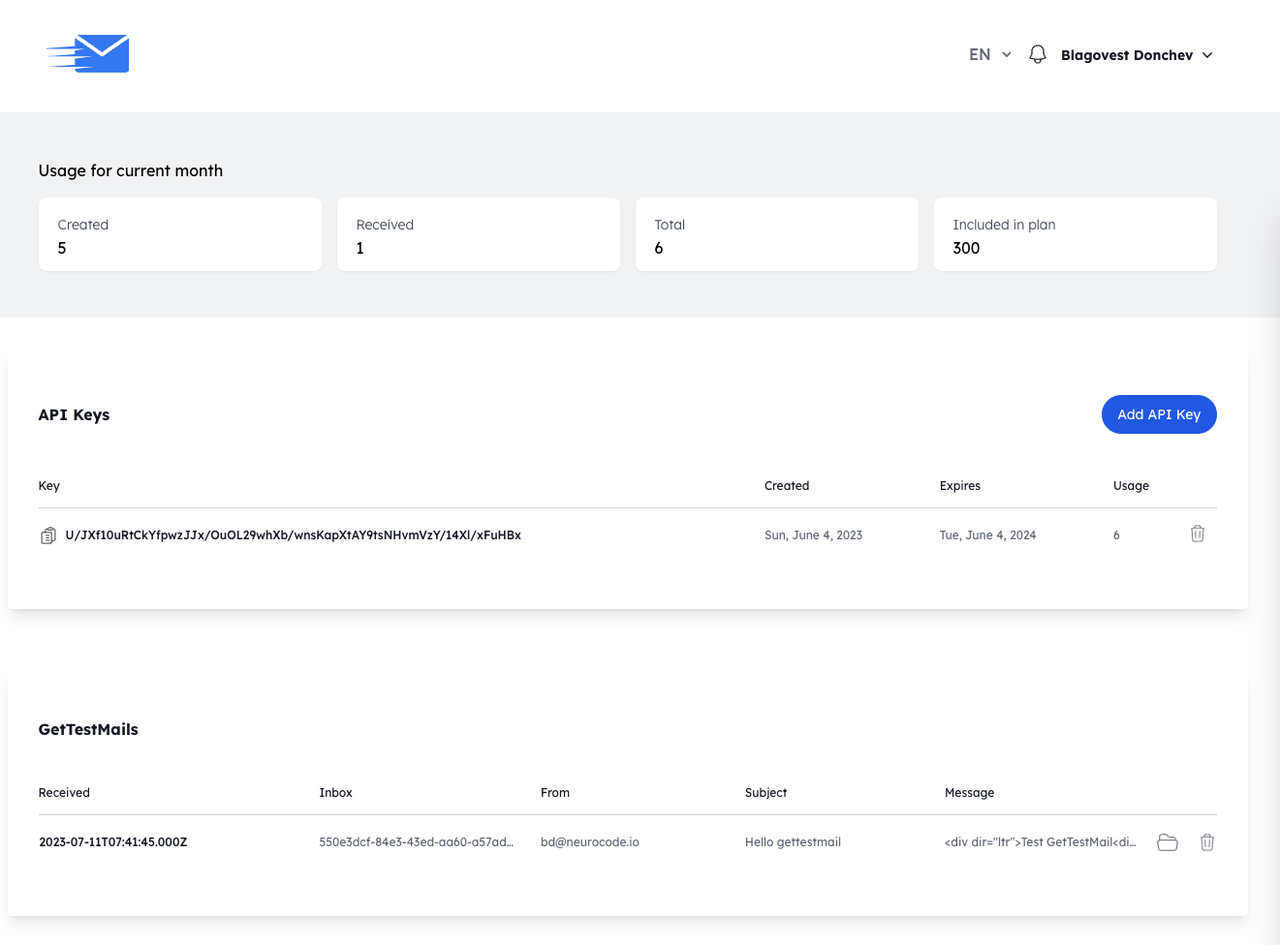Click the truncated inbox ID
This screenshot has height=945, width=1280.
pos(416,842)
